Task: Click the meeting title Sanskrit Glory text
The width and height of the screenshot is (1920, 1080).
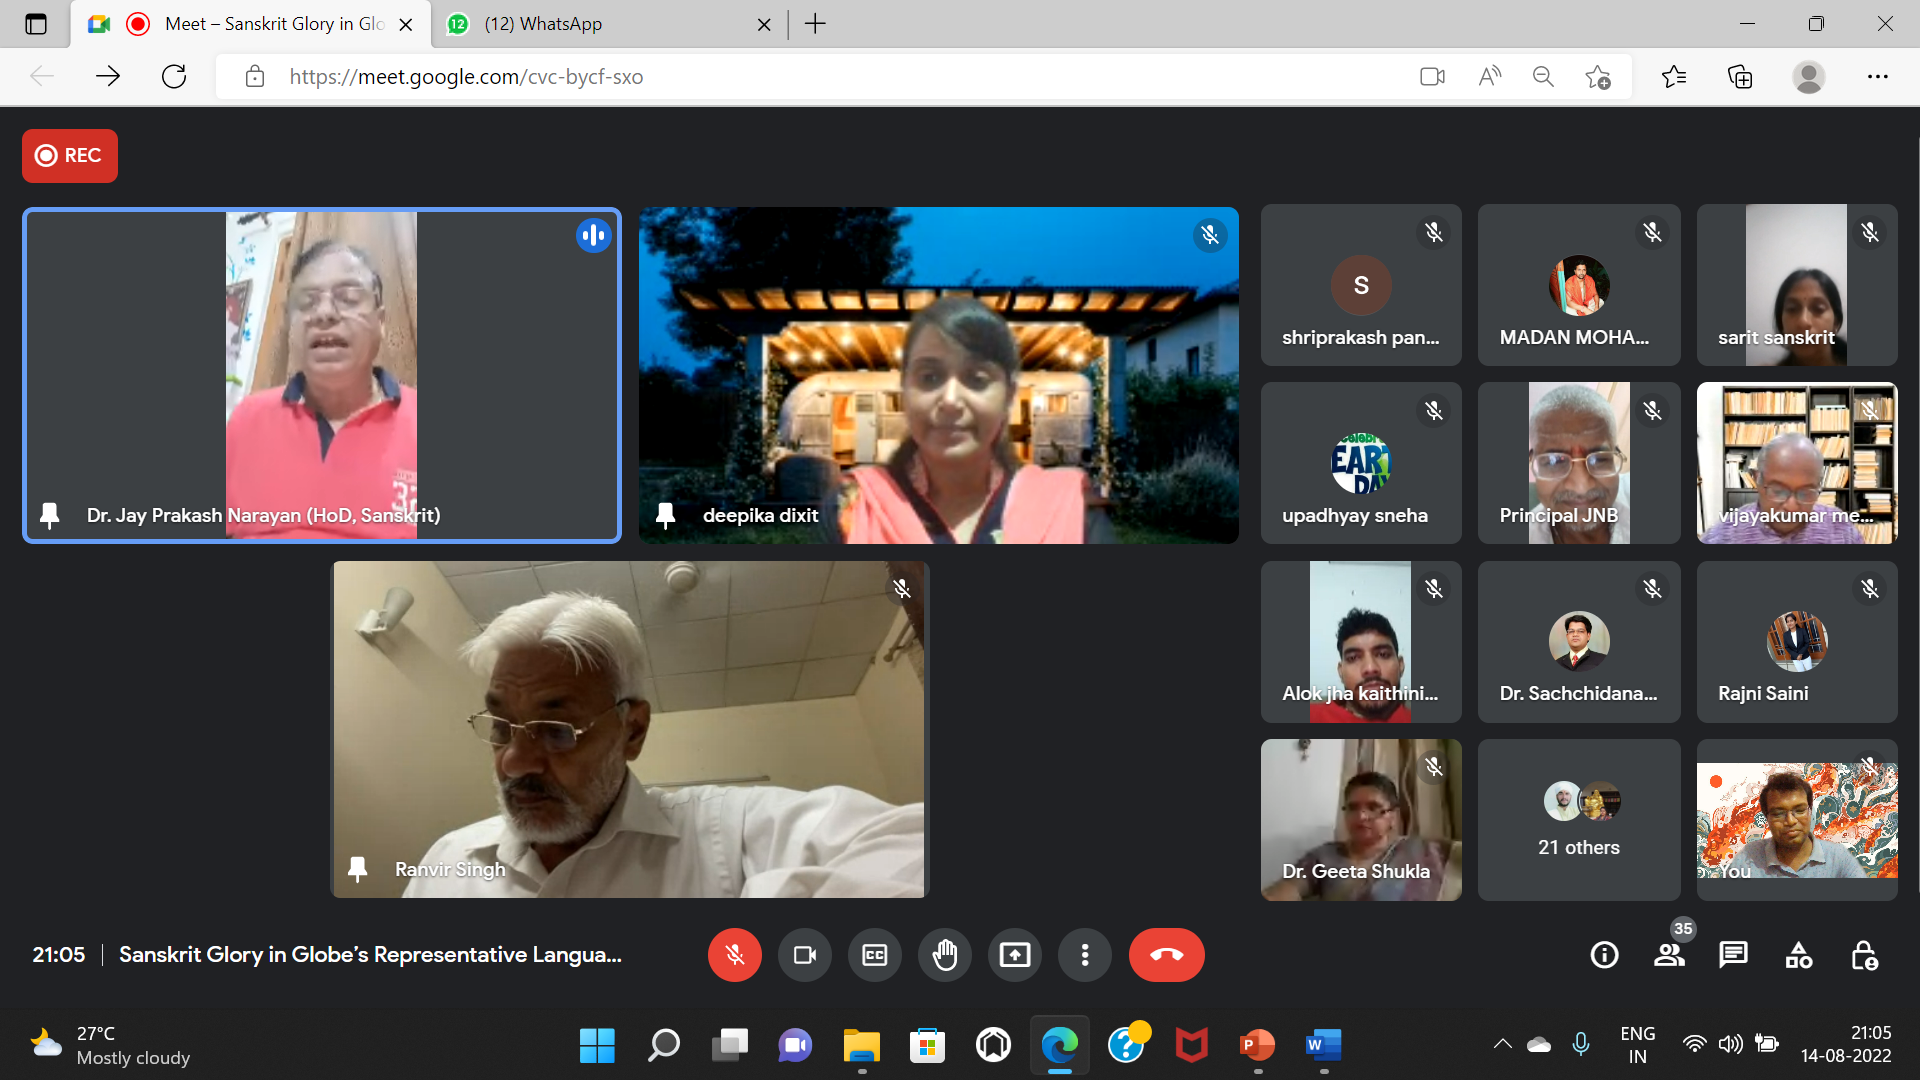Action: (x=370, y=955)
